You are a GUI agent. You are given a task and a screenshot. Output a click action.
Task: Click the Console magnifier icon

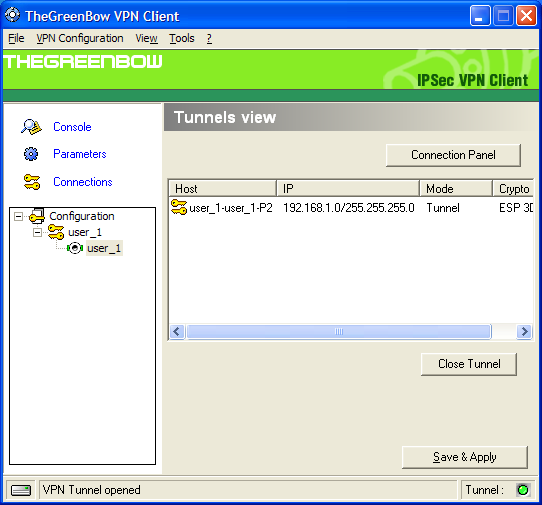coord(31,127)
